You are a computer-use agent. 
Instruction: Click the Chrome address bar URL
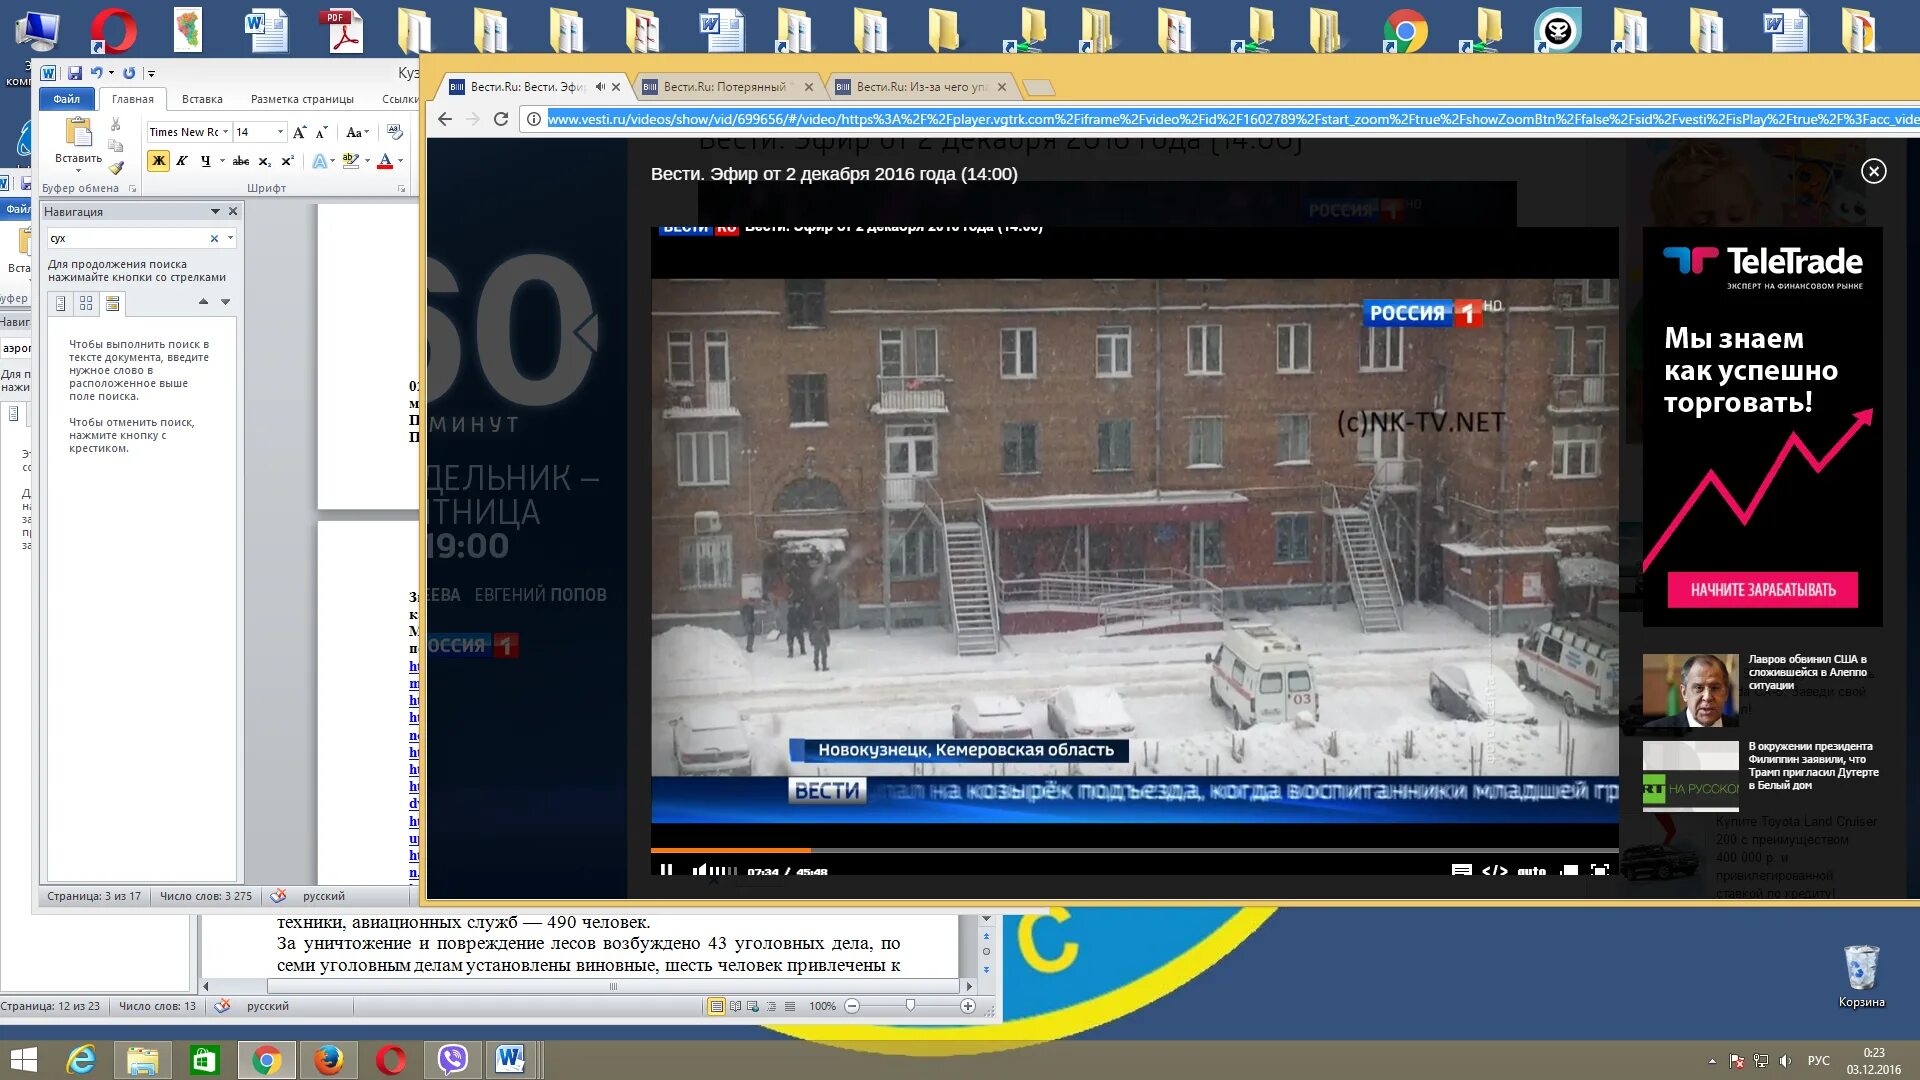[x=1232, y=119]
